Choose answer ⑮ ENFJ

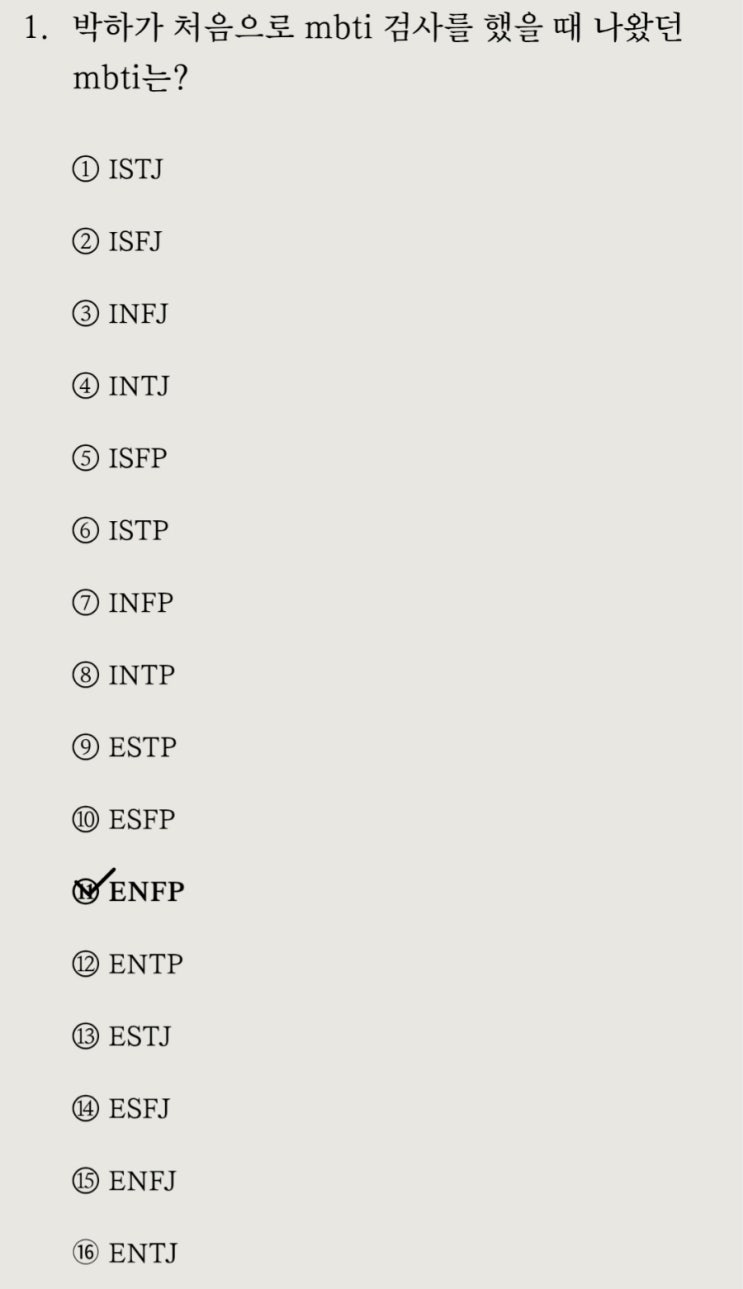tap(125, 1181)
